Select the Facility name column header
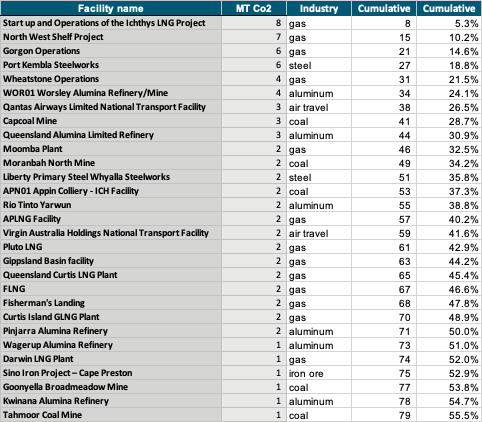482x422 pixels. tap(111, 8)
